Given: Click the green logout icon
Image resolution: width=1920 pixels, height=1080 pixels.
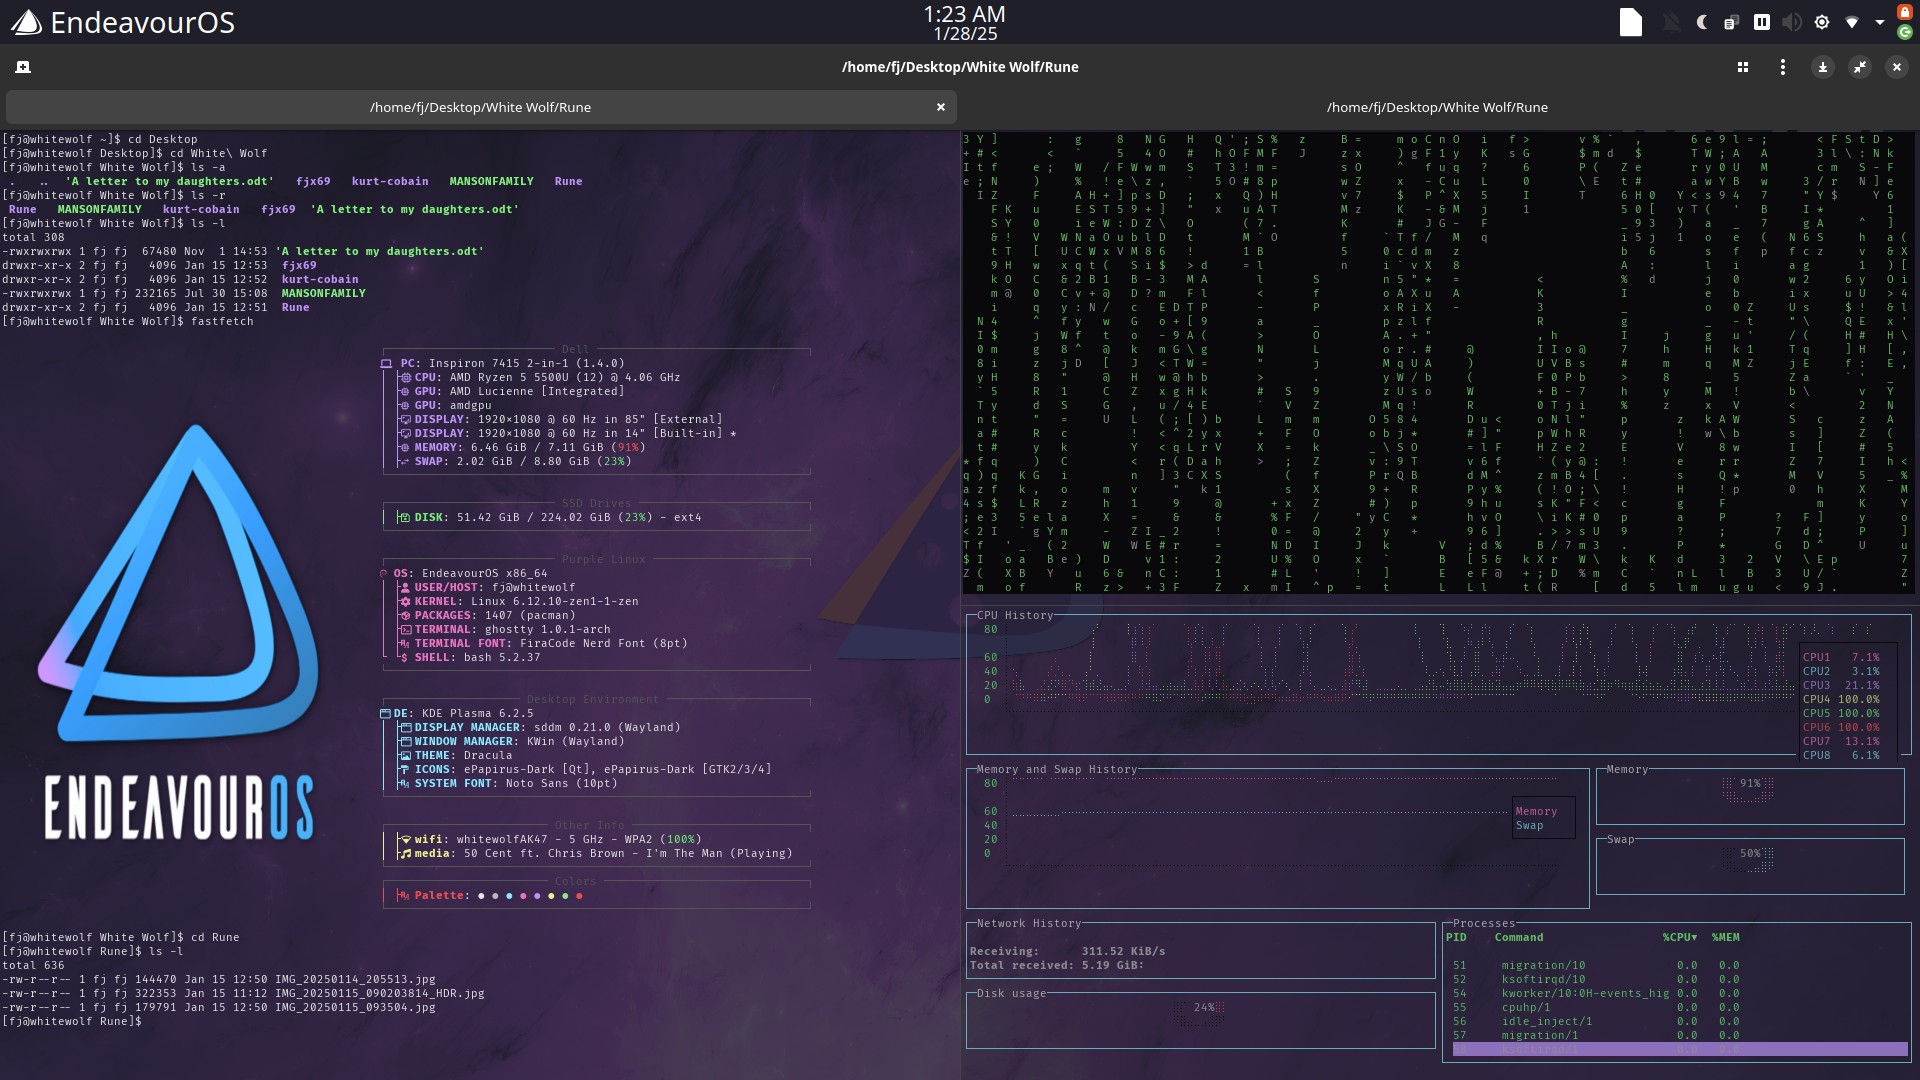Looking at the screenshot, I should pos(1905,33).
